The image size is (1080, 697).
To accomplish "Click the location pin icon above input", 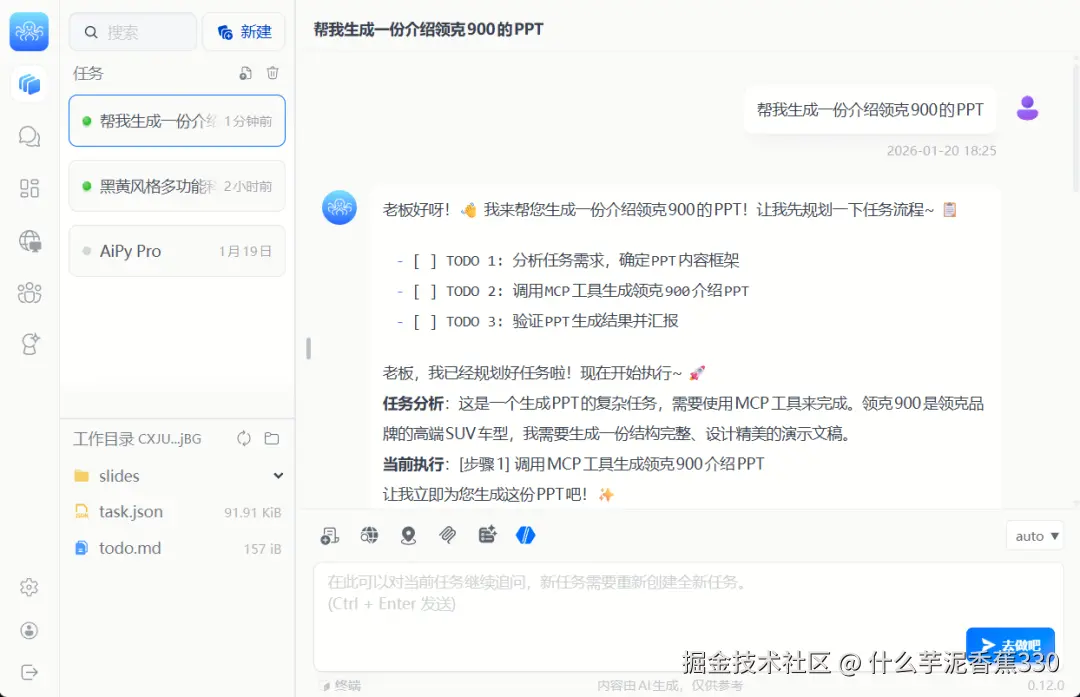I will click(408, 535).
